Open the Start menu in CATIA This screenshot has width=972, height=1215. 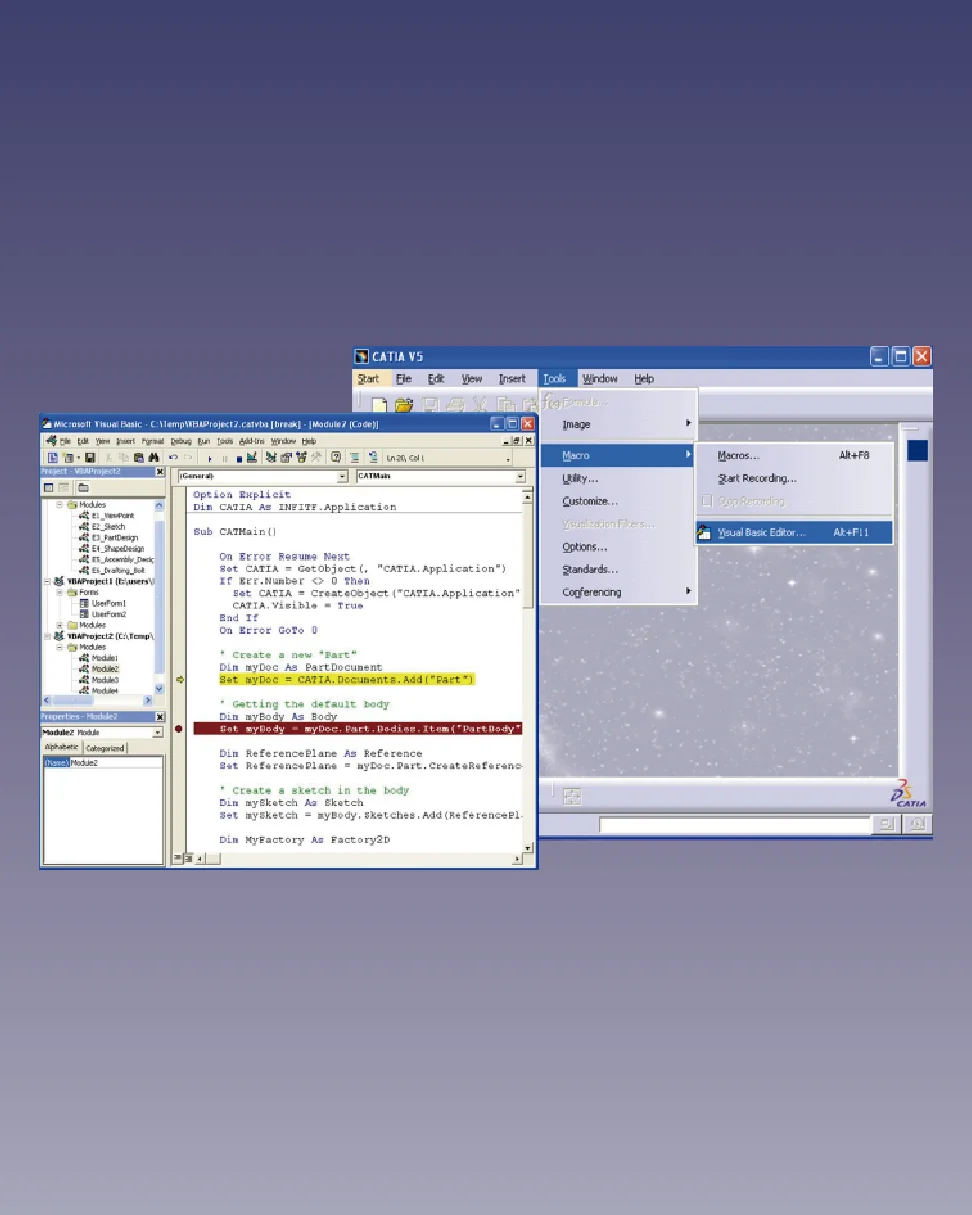click(368, 379)
